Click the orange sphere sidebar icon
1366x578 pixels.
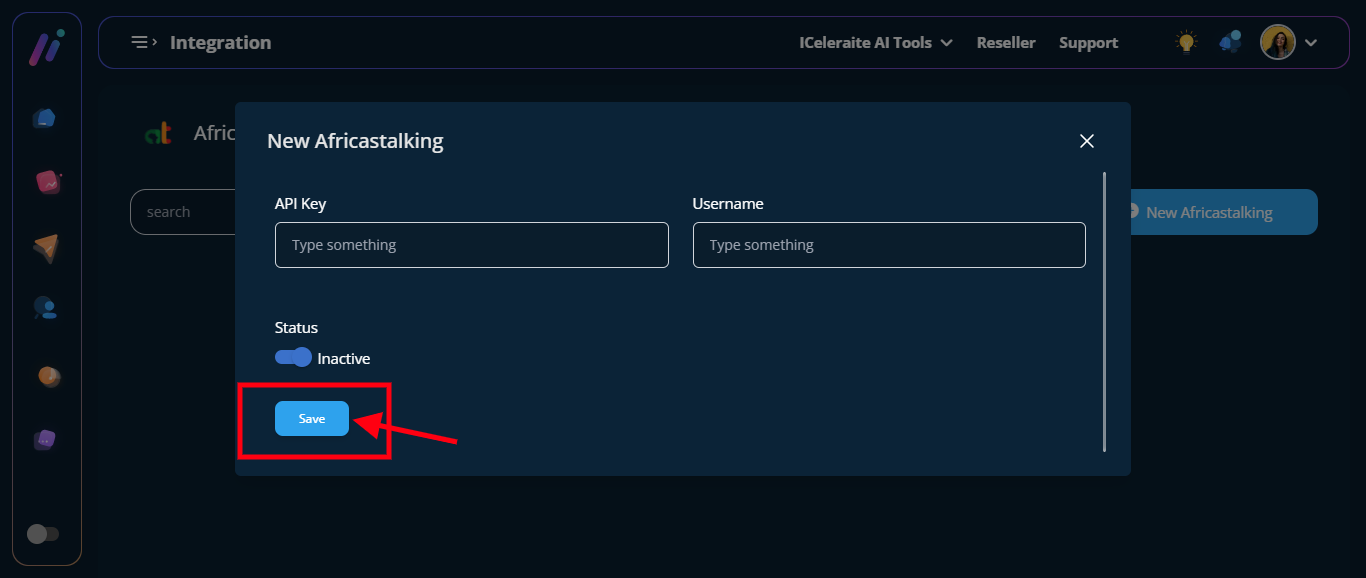click(49, 376)
